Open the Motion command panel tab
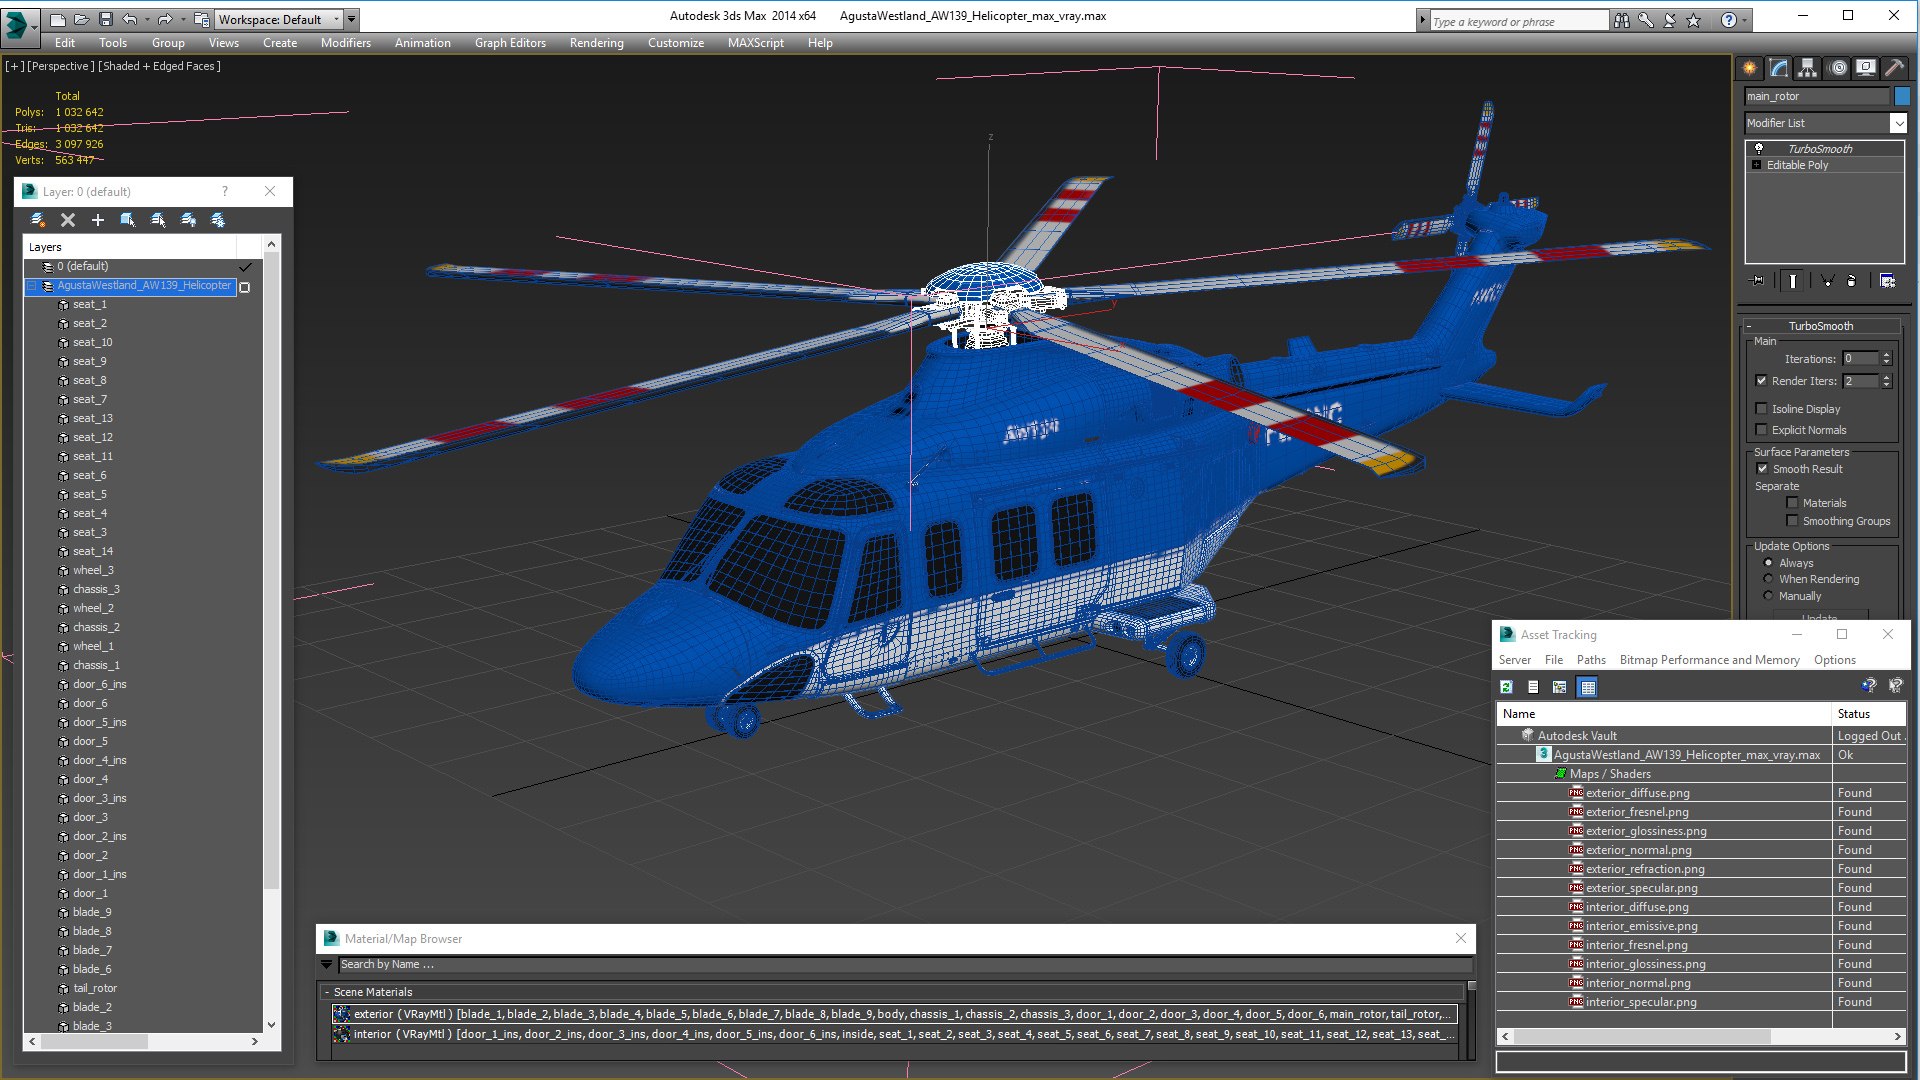This screenshot has height=1080, width=1920. [x=1837, y=68]
